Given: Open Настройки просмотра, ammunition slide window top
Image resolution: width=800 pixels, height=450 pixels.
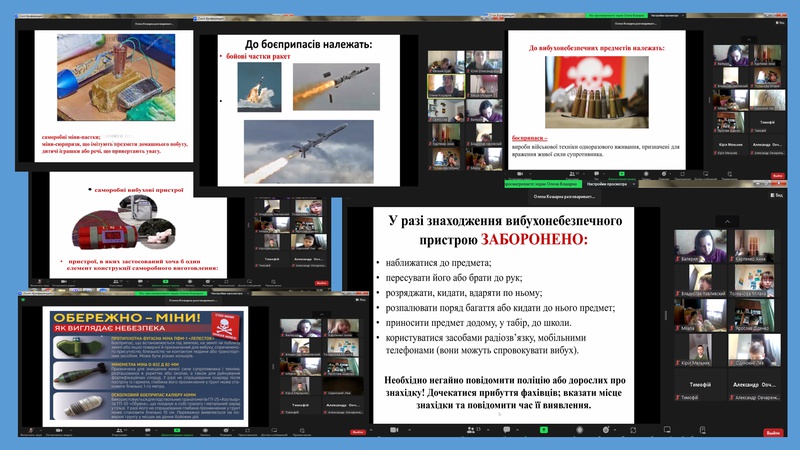Looking at the screenshot, I should point(667,15).
